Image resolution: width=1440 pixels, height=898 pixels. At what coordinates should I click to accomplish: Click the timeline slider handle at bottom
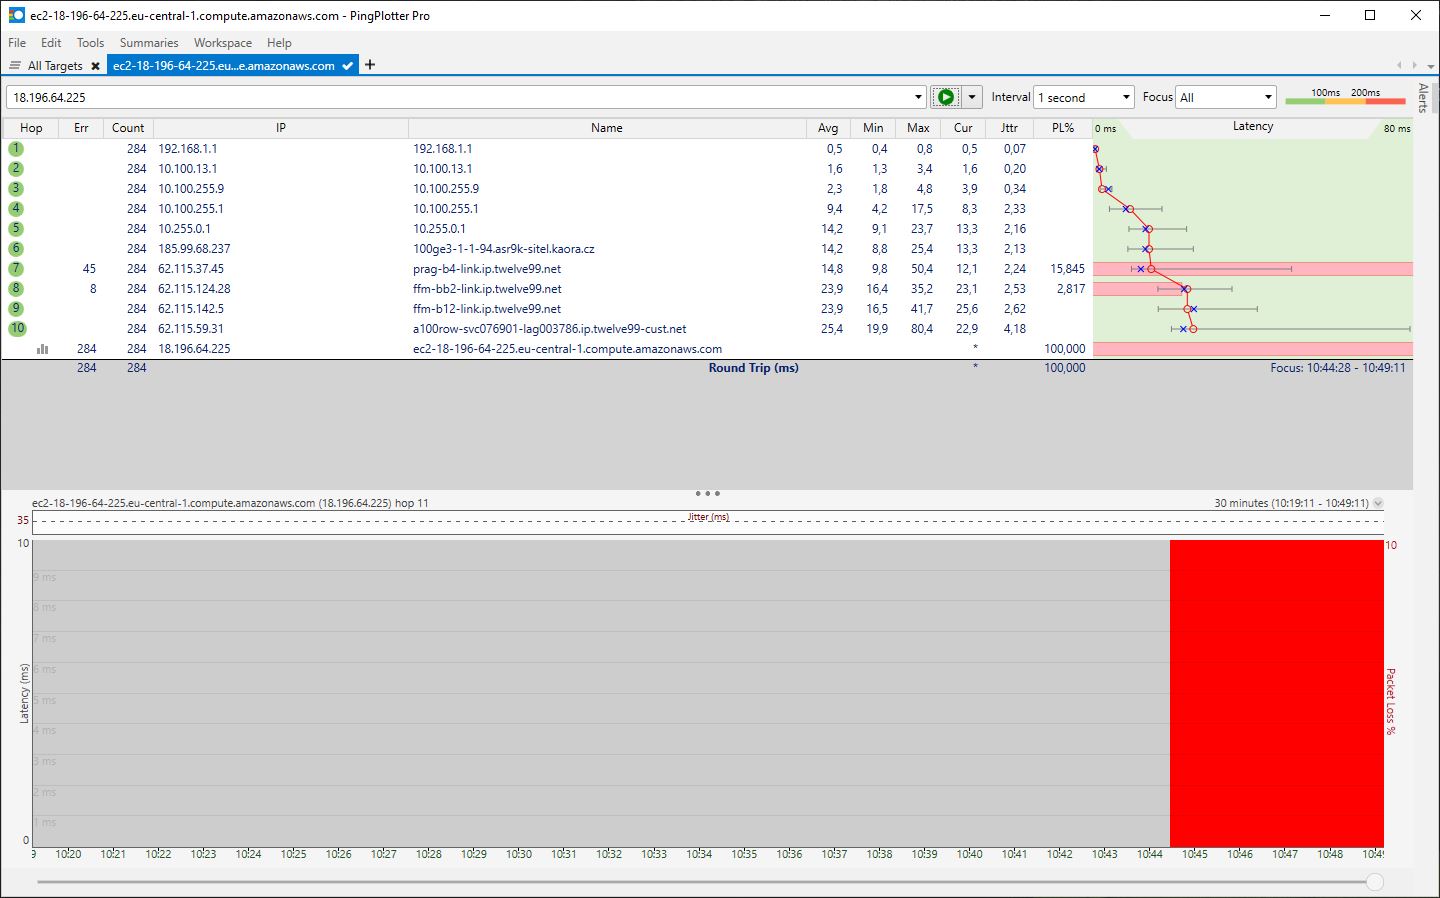click(x=1375, y=881)
